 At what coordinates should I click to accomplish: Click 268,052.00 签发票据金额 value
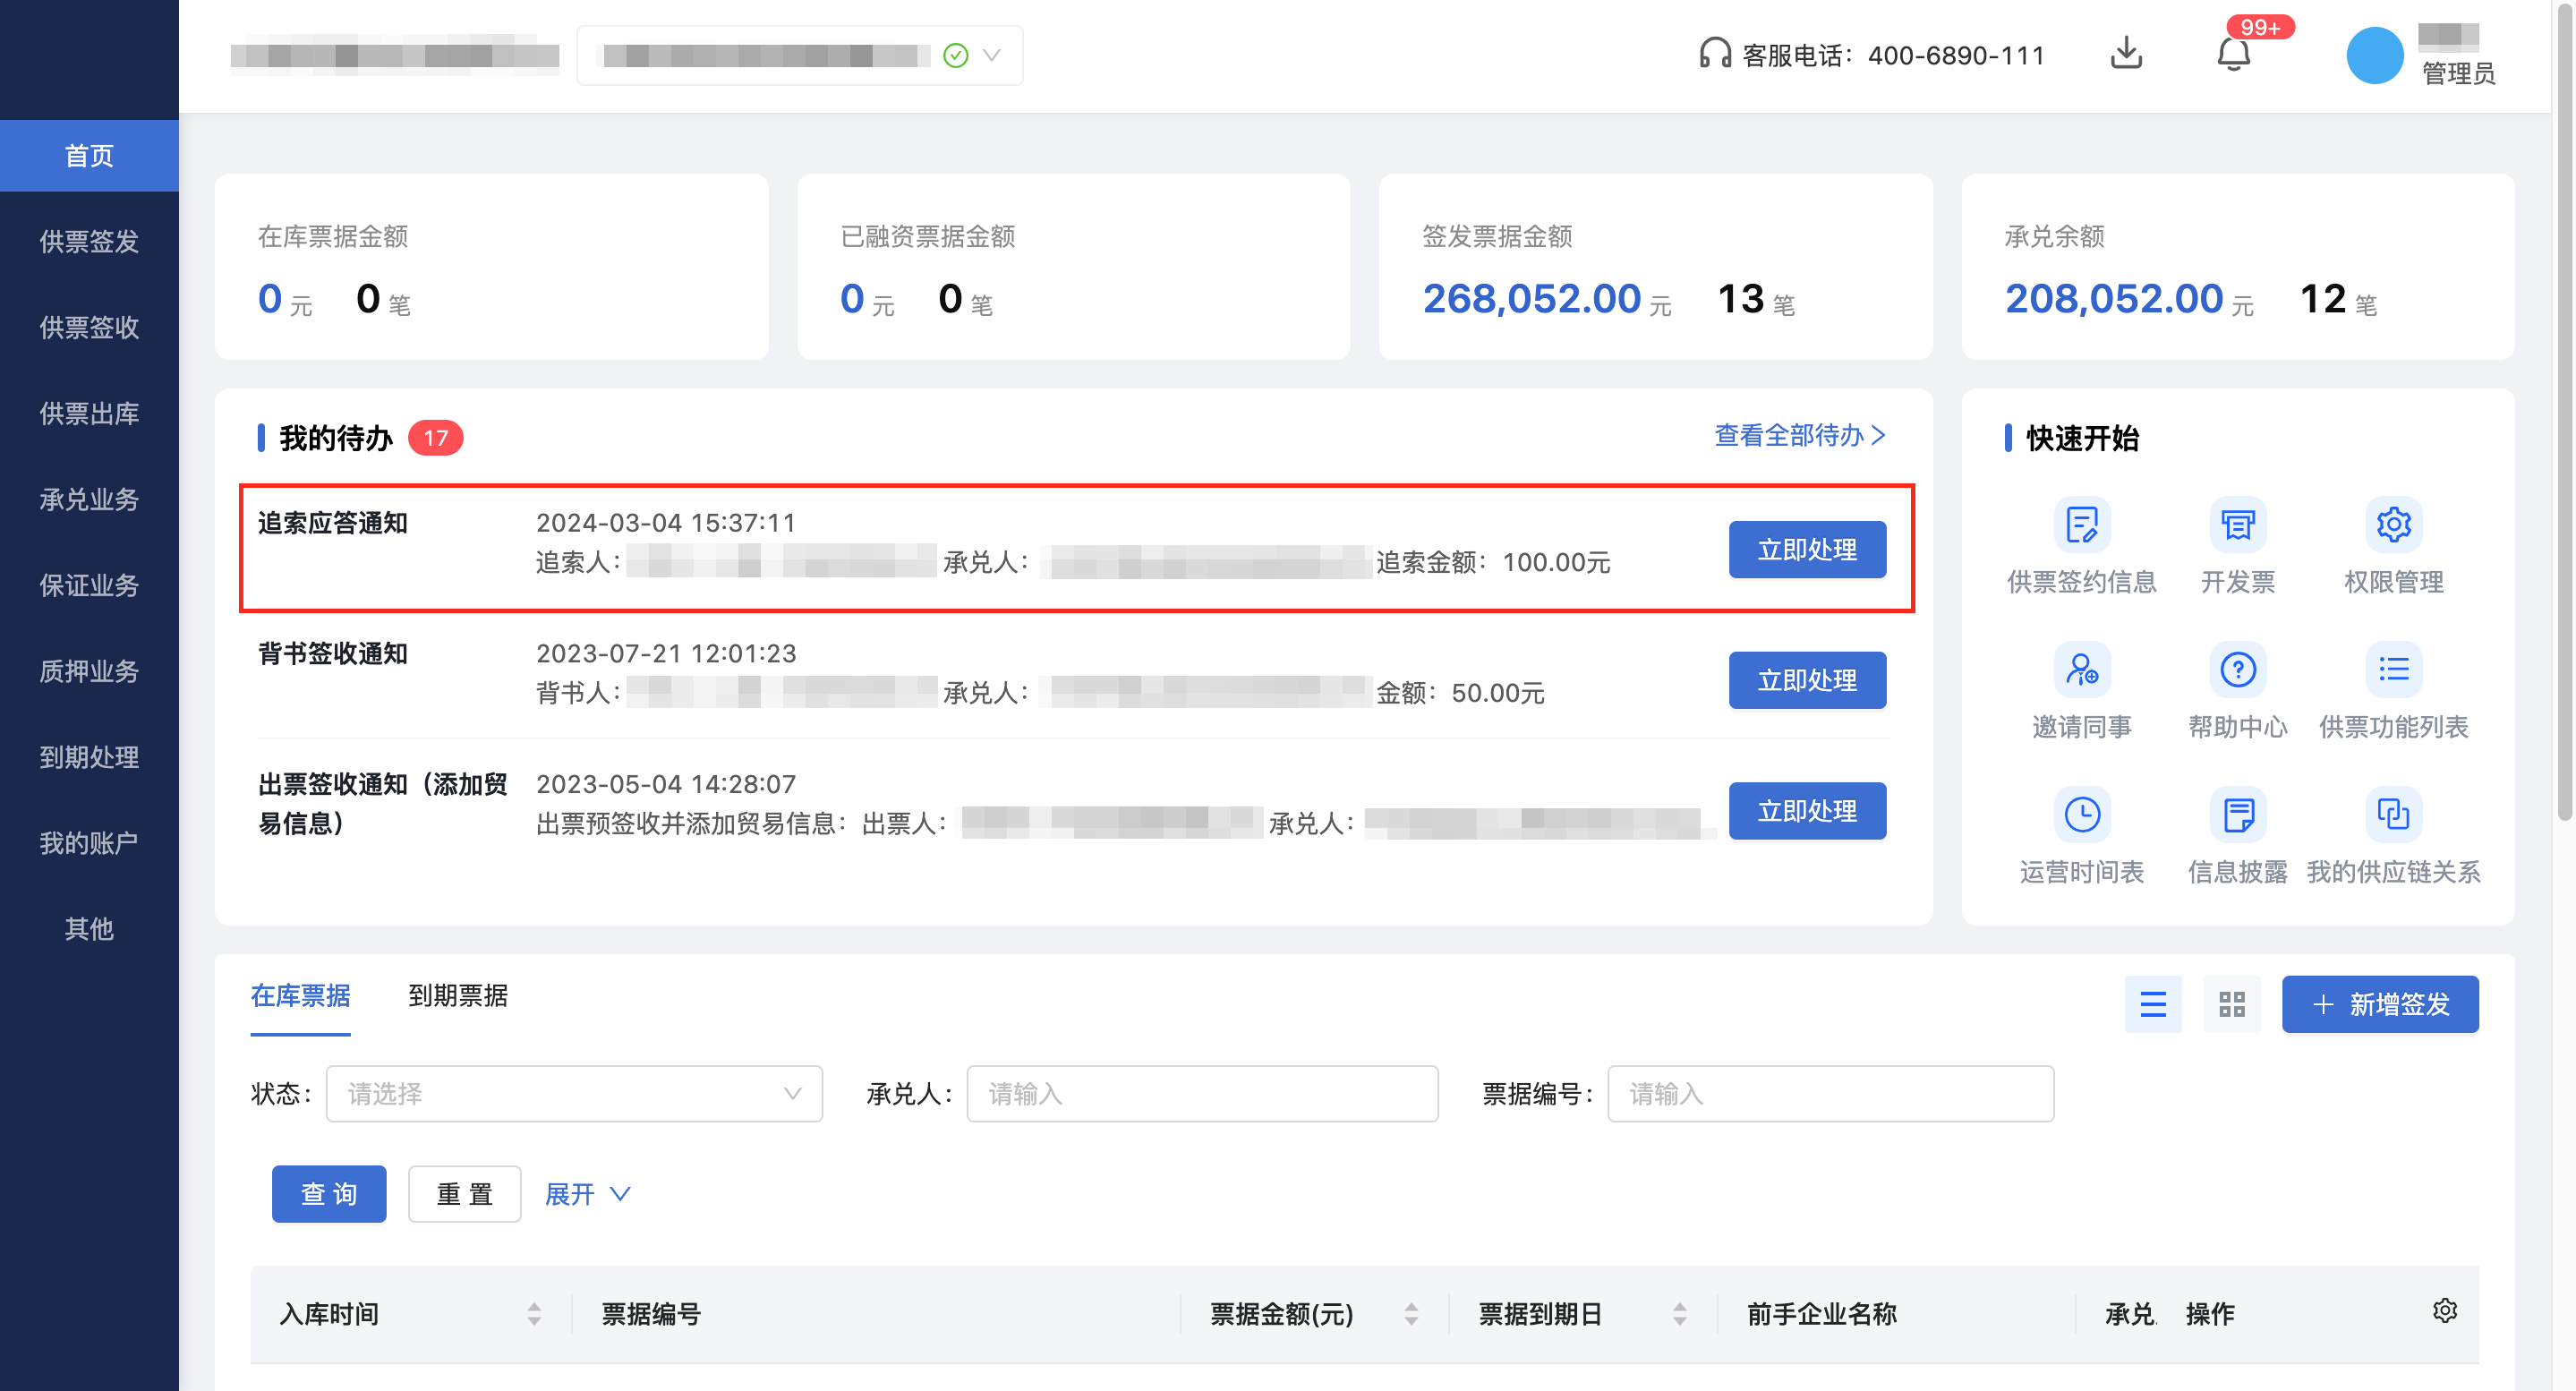tap(1532, 298)
